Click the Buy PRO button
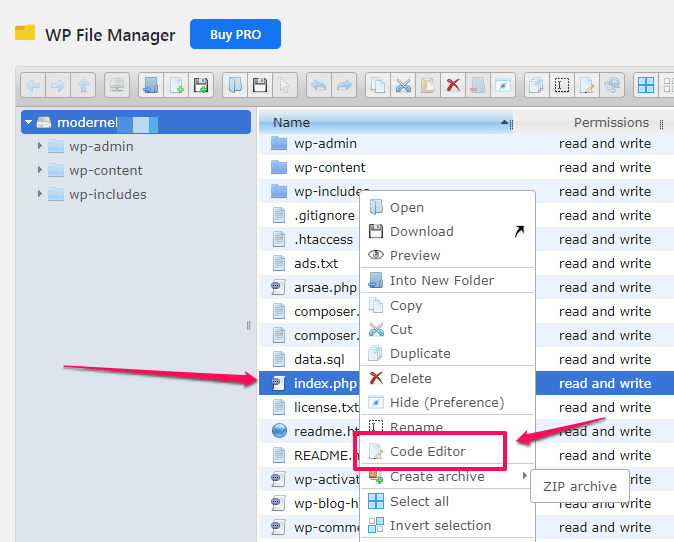Image resolution: width=674 pixels, height=542 pixels. [x=236, y=34]
